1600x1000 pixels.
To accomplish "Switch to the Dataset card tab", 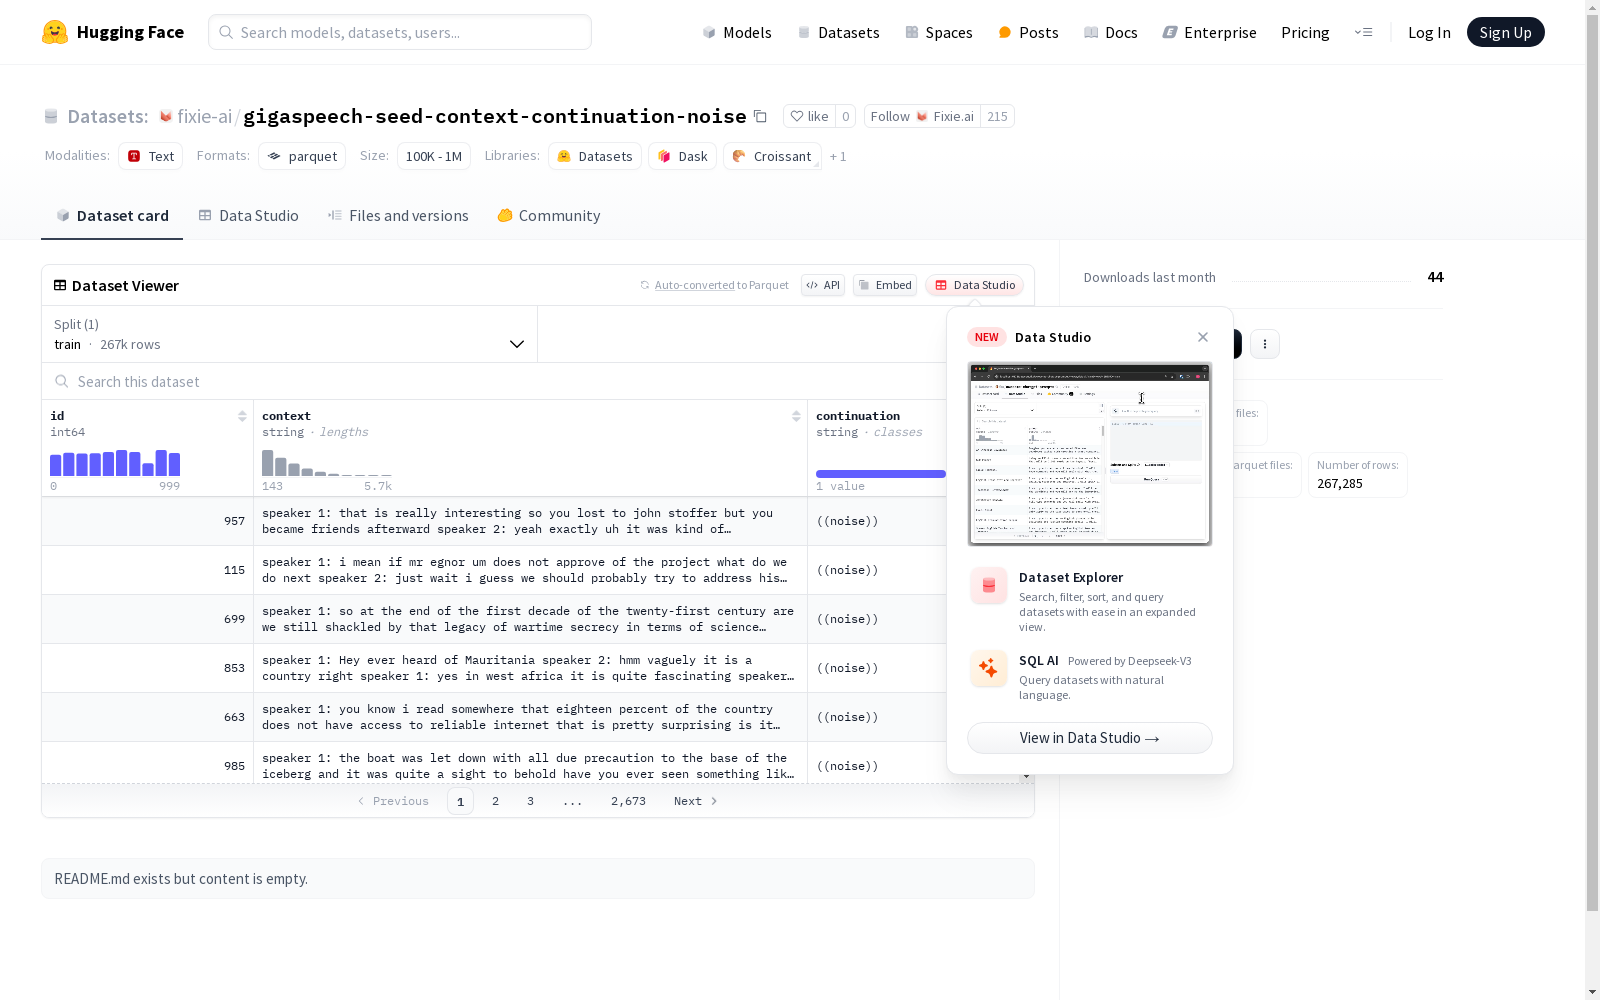I will [112, 216].
